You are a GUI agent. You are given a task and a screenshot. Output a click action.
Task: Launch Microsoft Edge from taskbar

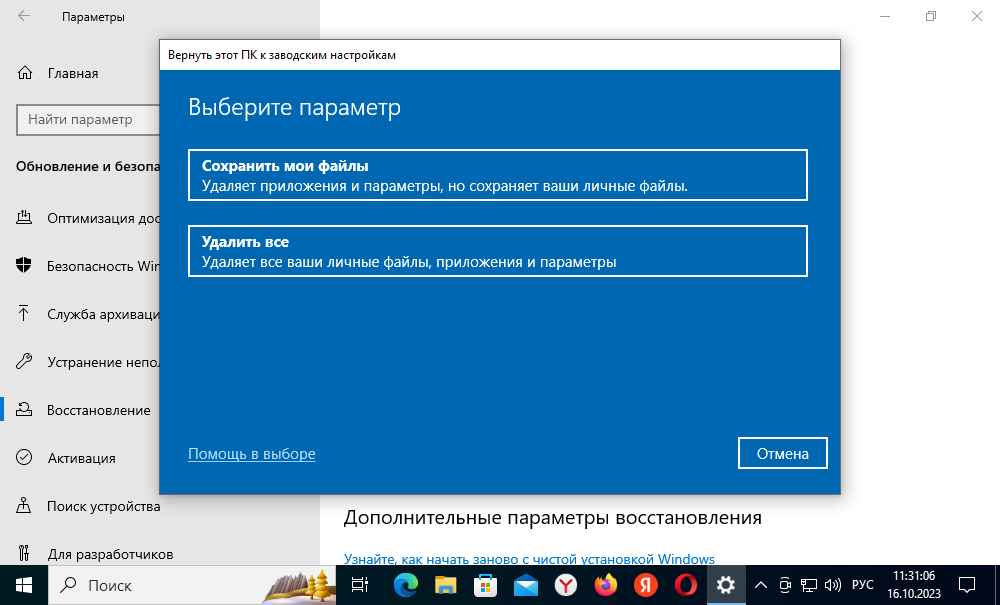pos(405,584)
